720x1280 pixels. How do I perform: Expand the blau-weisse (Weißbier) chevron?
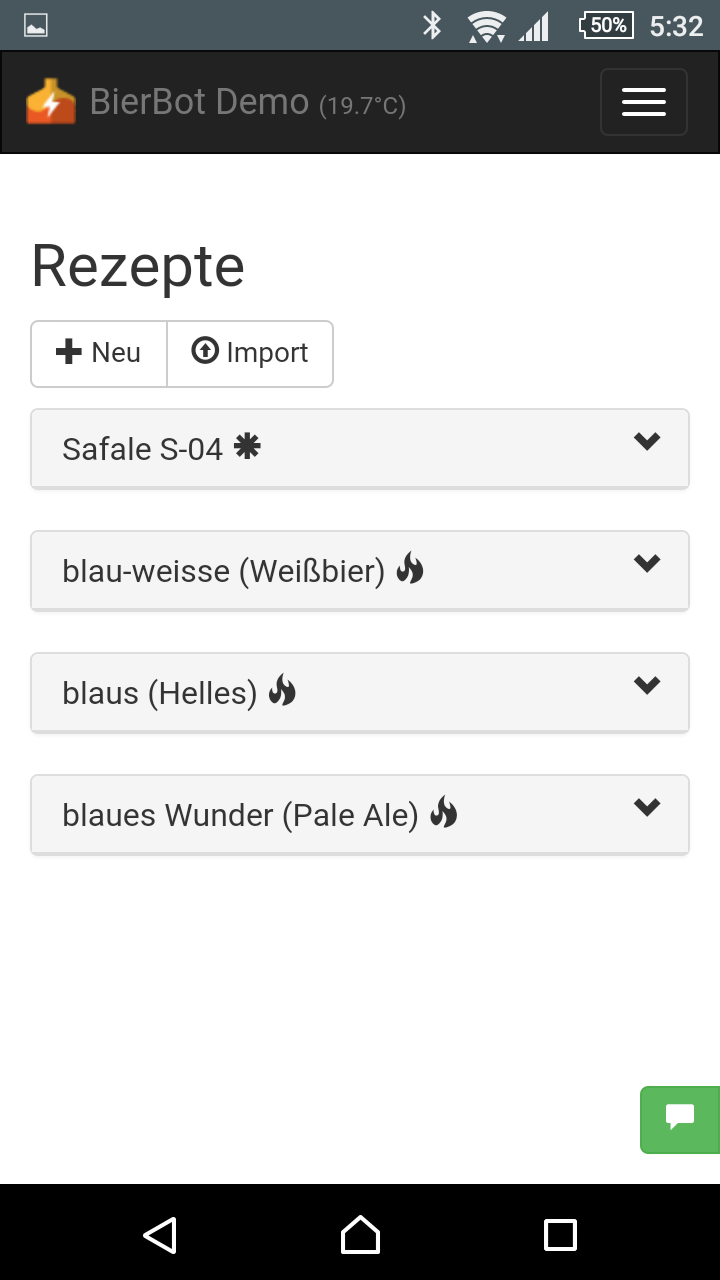click(647, 563)
